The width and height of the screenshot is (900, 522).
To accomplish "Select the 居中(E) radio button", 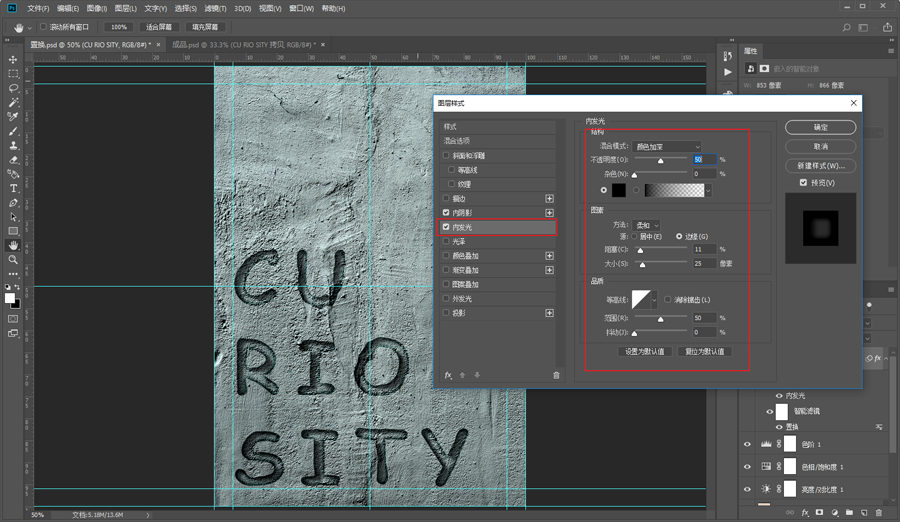I will click(634, 236).
